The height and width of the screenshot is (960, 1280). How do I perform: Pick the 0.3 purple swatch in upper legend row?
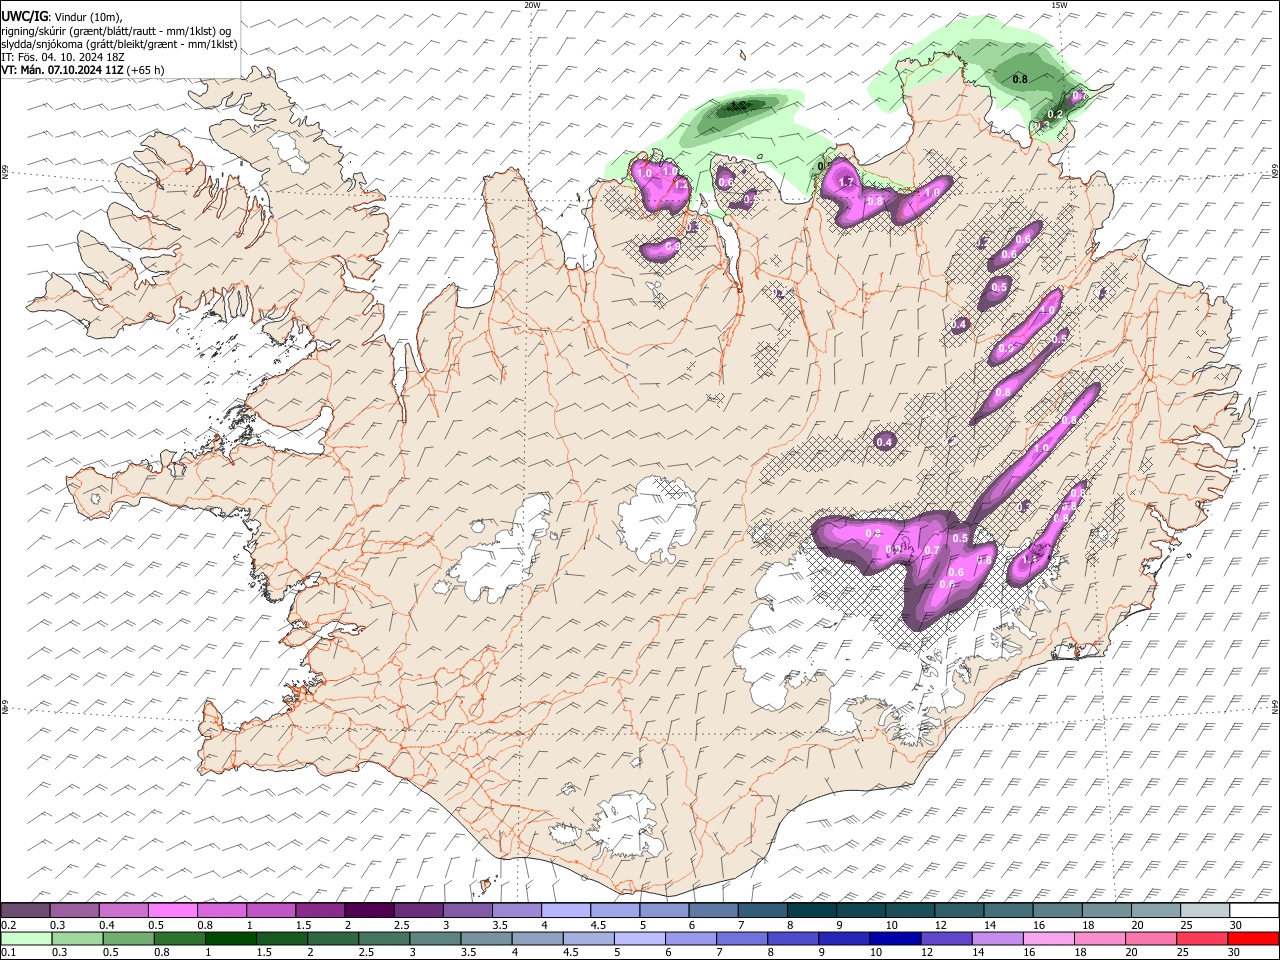[74, 911]
